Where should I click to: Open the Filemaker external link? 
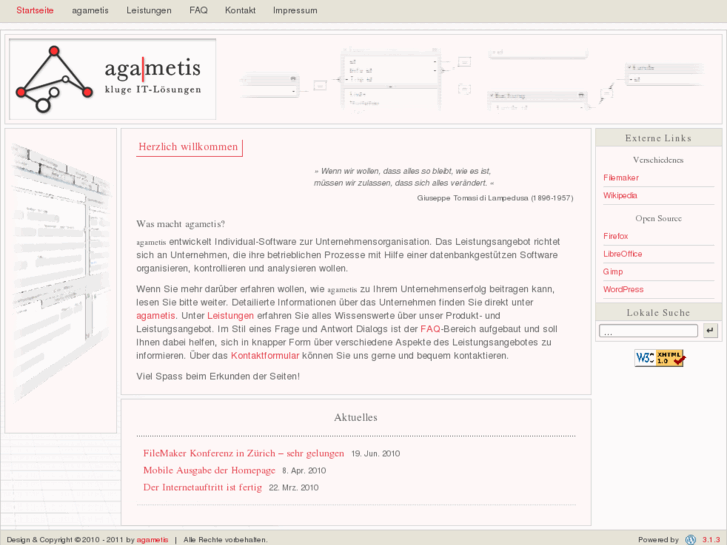pos(621,178)
